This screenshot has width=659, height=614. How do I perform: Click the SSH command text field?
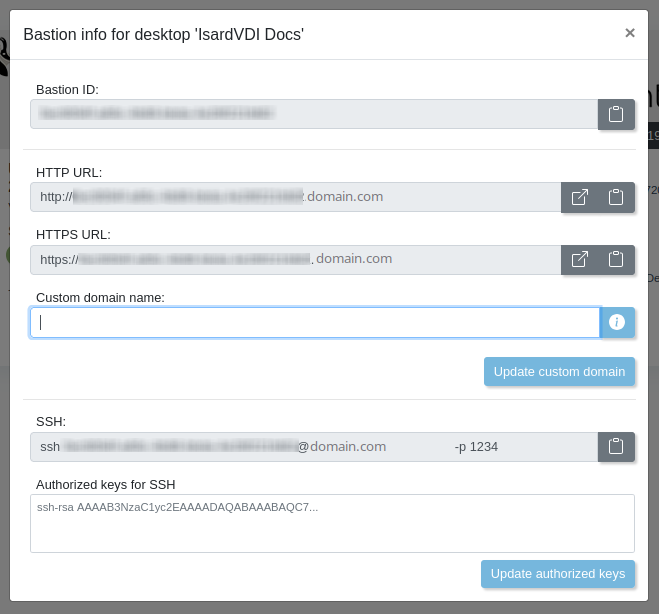pyautogui.click(x=314, y=447)
